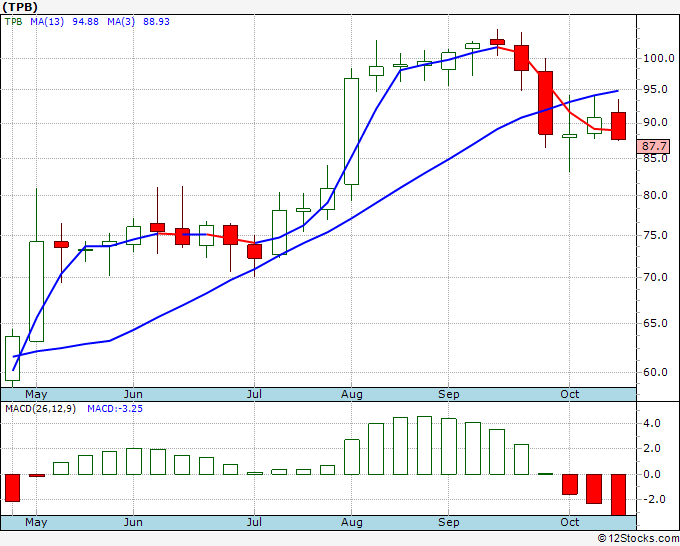Click the (TPB) chart title
Viewport: 680px width, 546px height.
(x=20, y=7)
